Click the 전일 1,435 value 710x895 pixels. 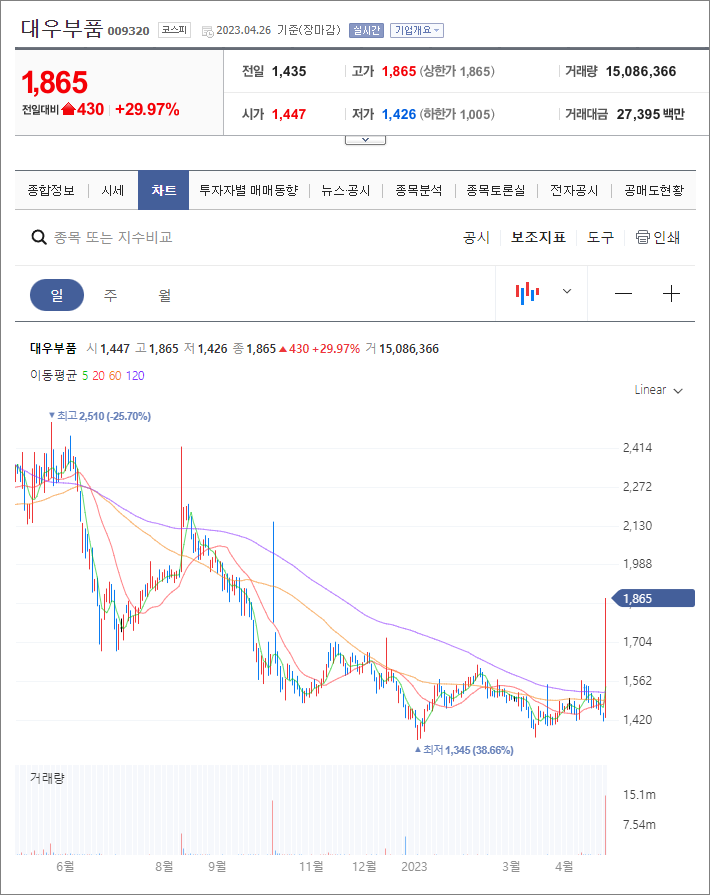[289, 71]
